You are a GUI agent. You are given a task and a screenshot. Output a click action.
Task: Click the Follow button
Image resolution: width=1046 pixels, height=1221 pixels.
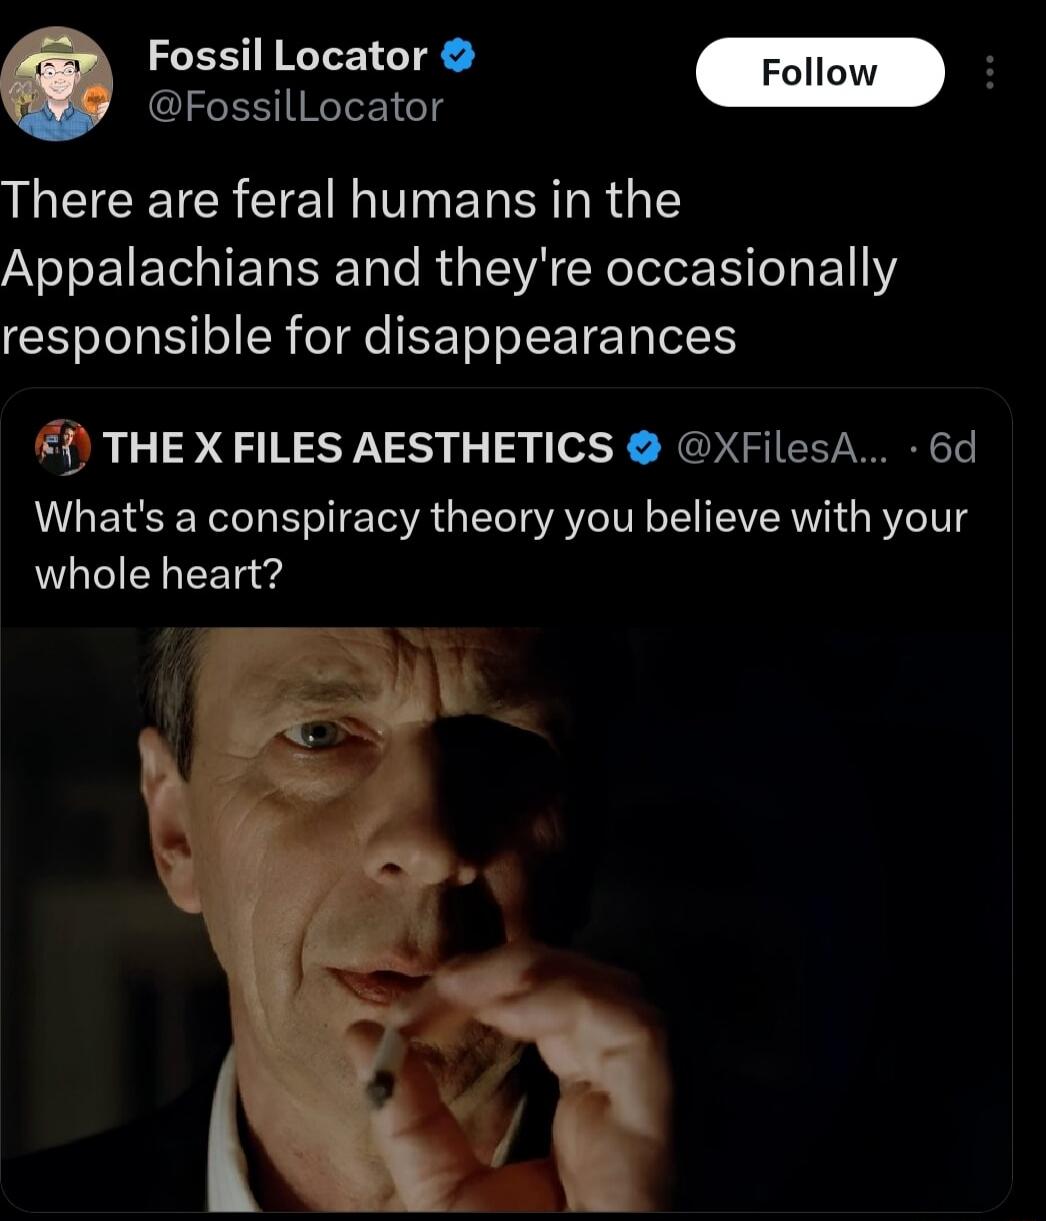click(819, 72)
